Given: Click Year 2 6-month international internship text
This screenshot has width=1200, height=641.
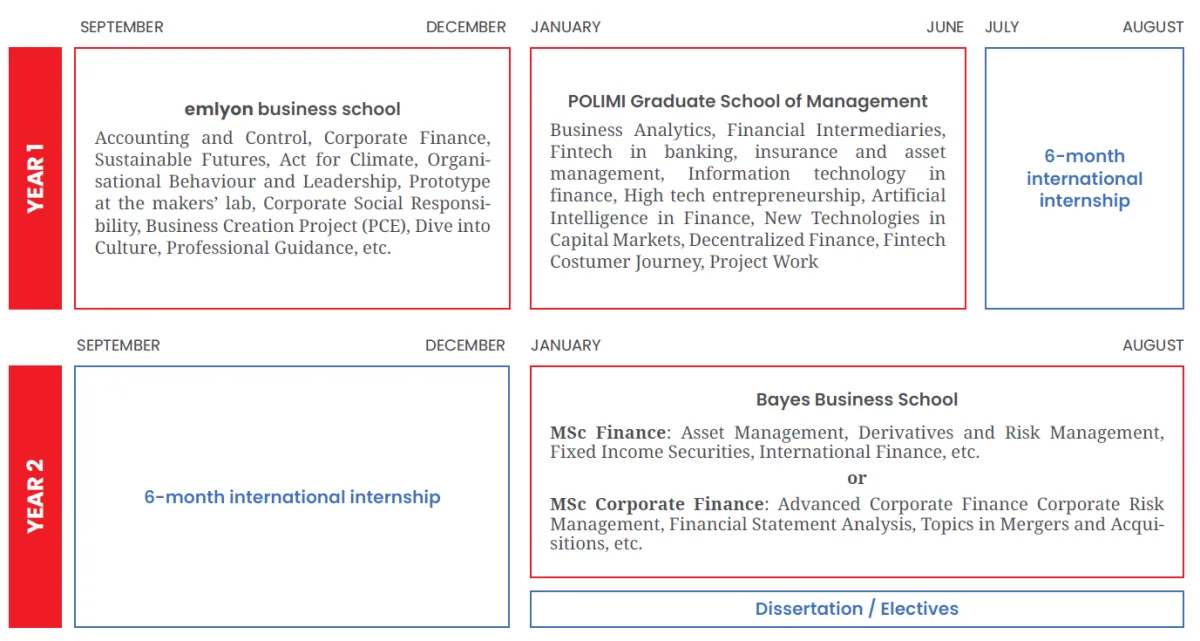Looking at the screenshot, I should [292, 497].
